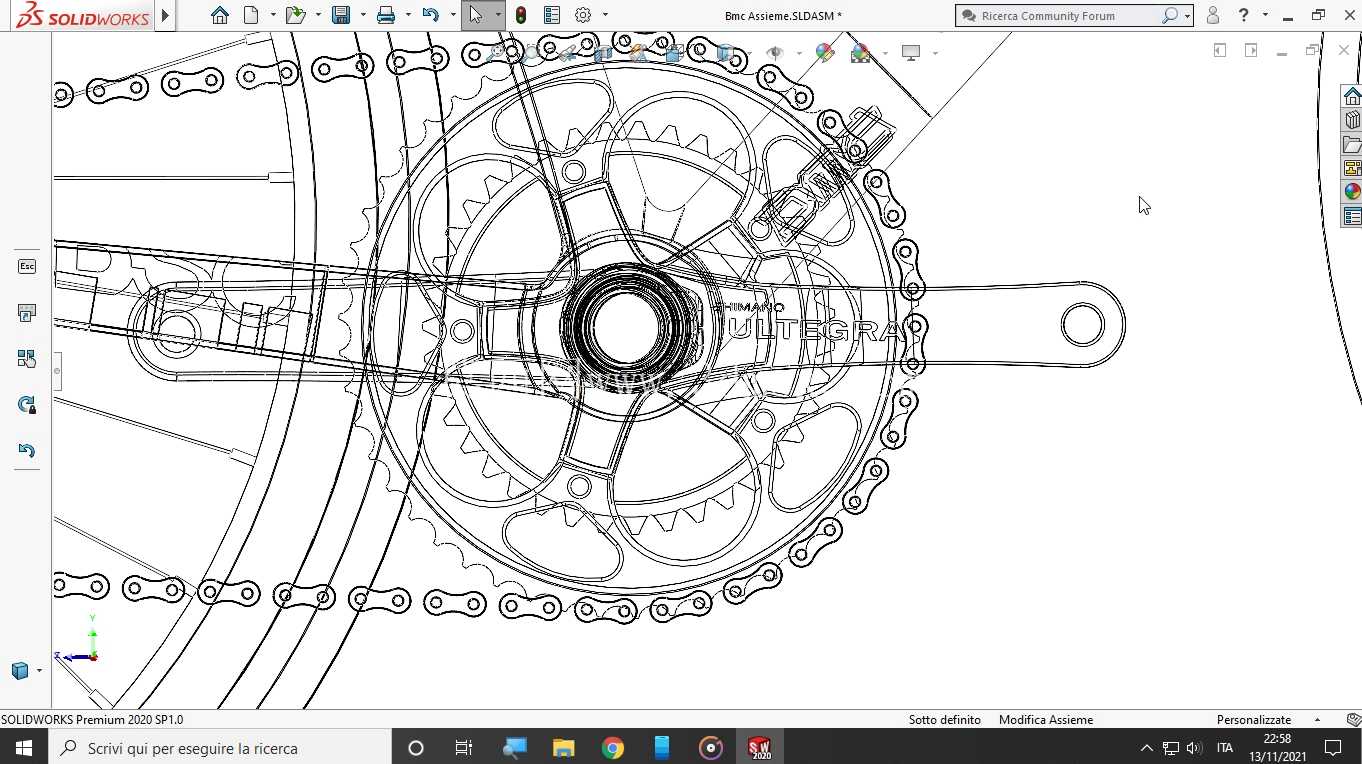Click the left-bar icon directly above rotation lock
The height and width of the screenshot is (764, 1362).
[x=27, y=358]
